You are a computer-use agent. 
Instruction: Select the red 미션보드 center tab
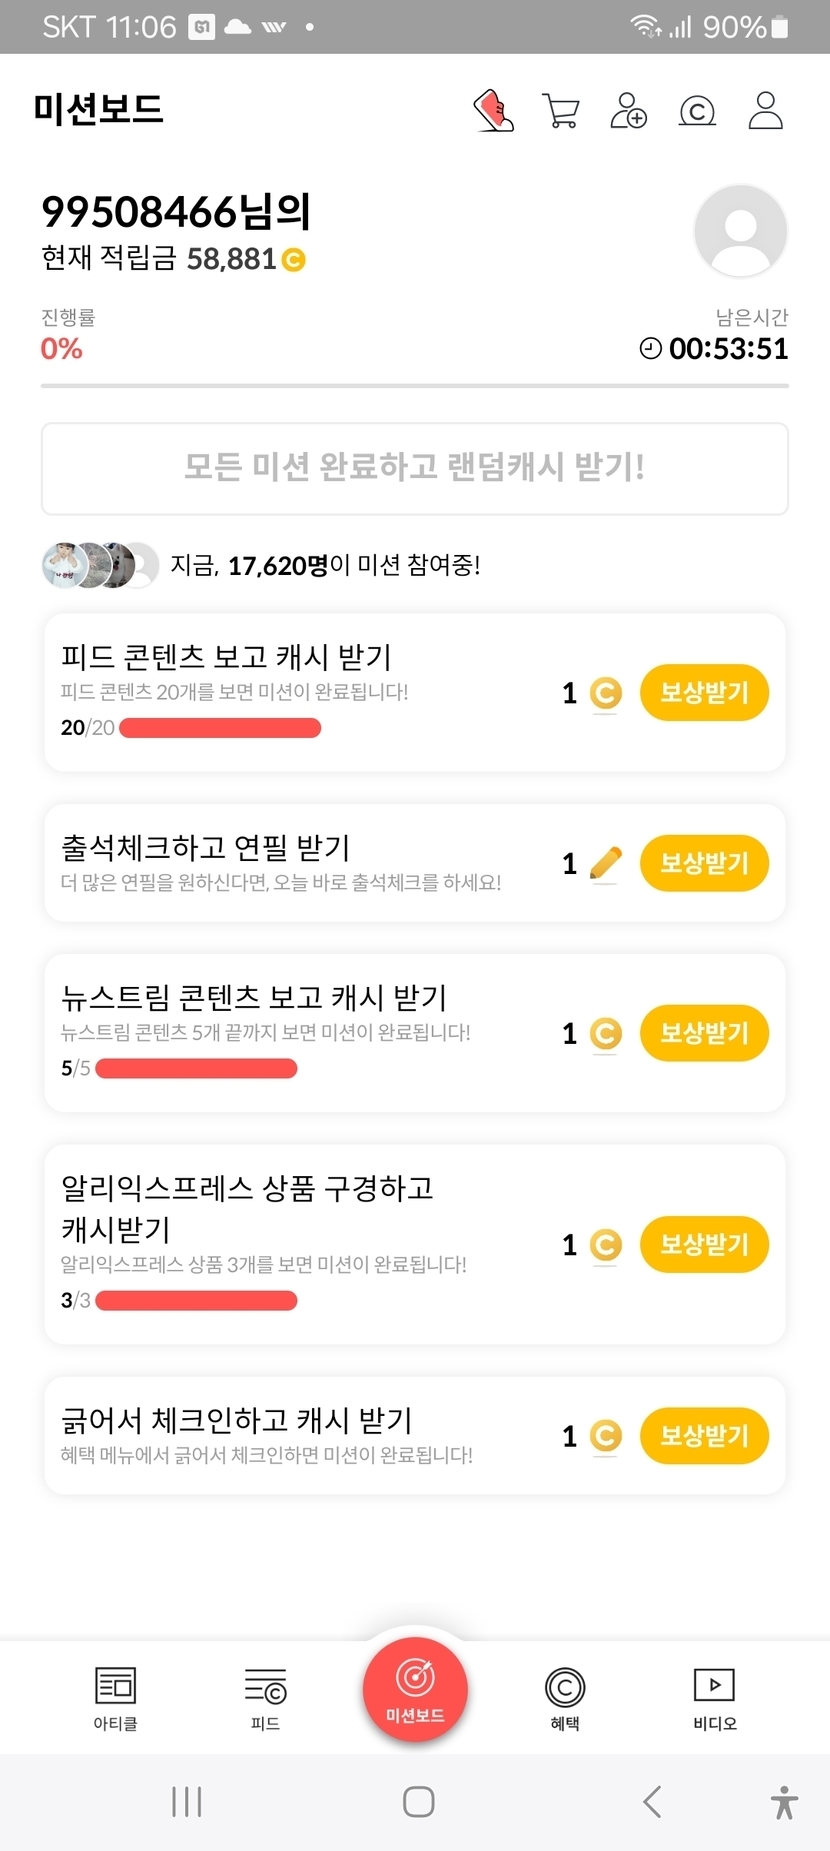[x=415, y=1688]
